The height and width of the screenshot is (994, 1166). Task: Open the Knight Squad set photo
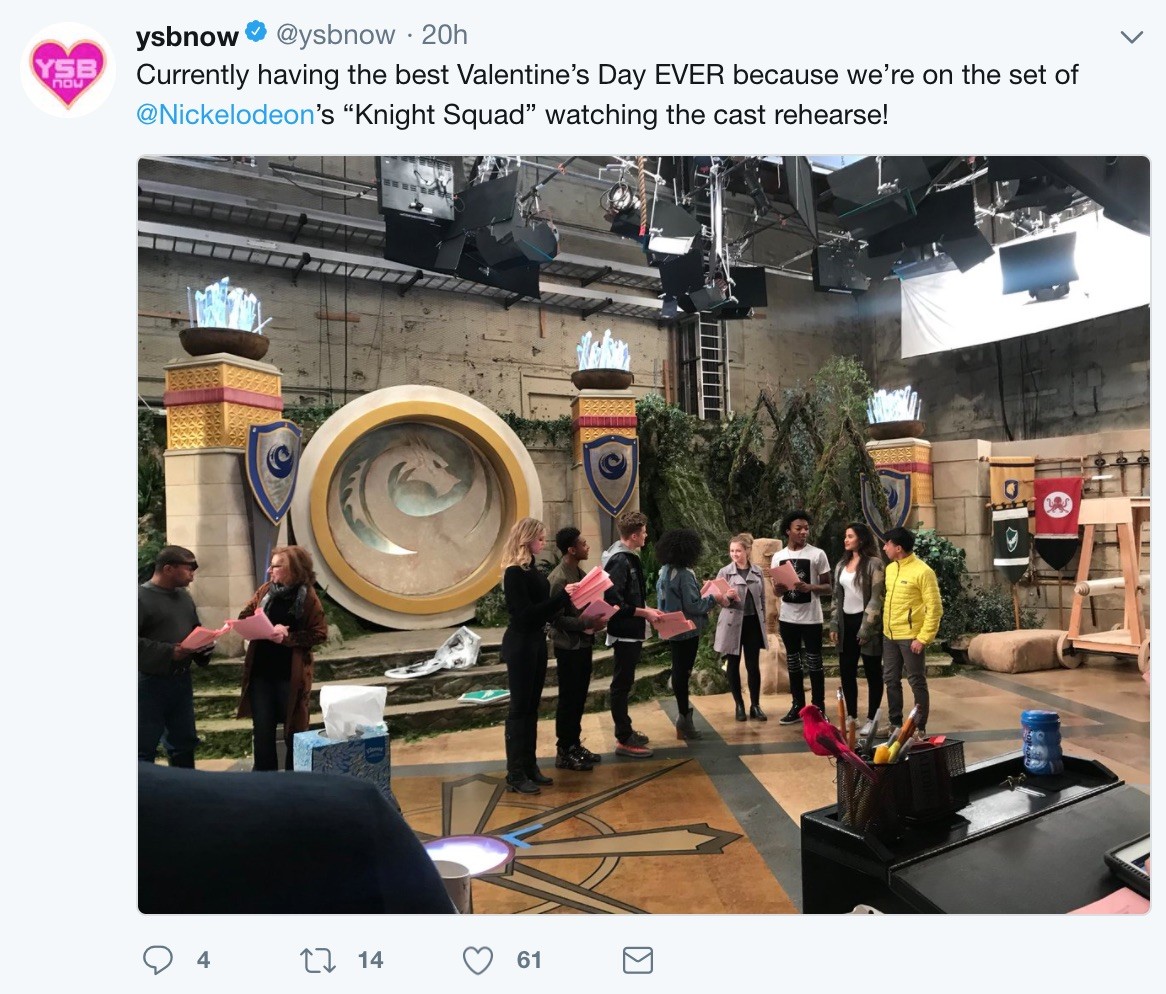click(x=644, y=535)
